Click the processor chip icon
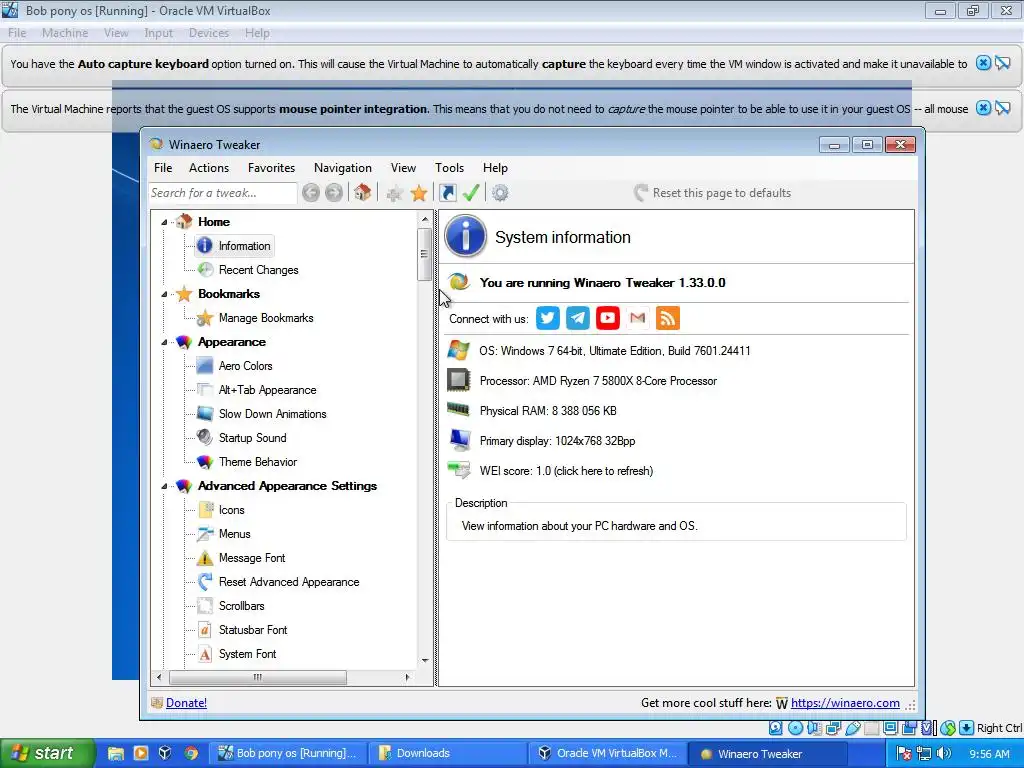Viewport: 1024px width, 768px height. (458, 380)
